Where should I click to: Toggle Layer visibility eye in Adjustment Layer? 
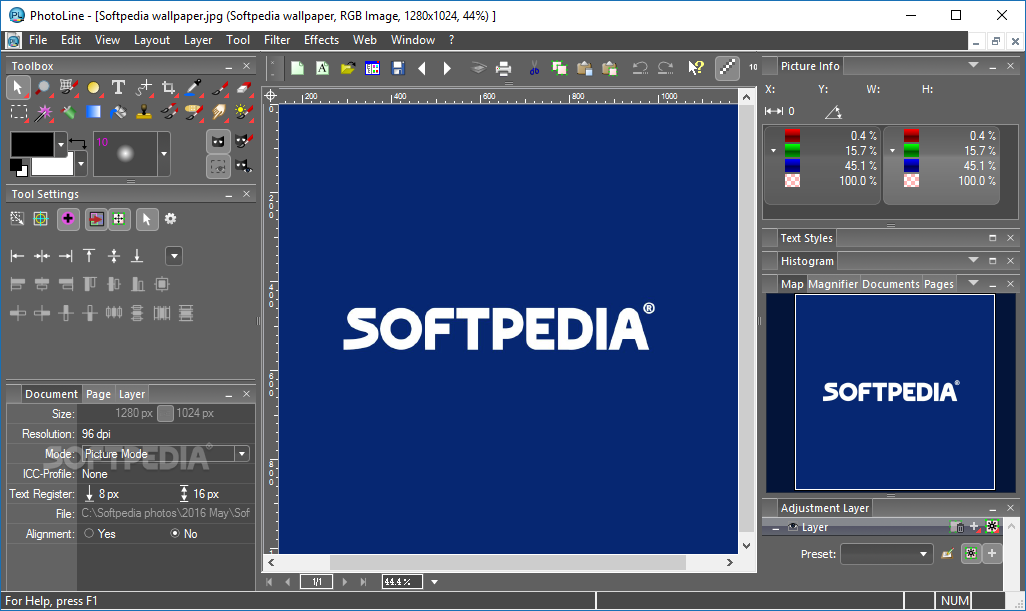click(x=793, y=527)
